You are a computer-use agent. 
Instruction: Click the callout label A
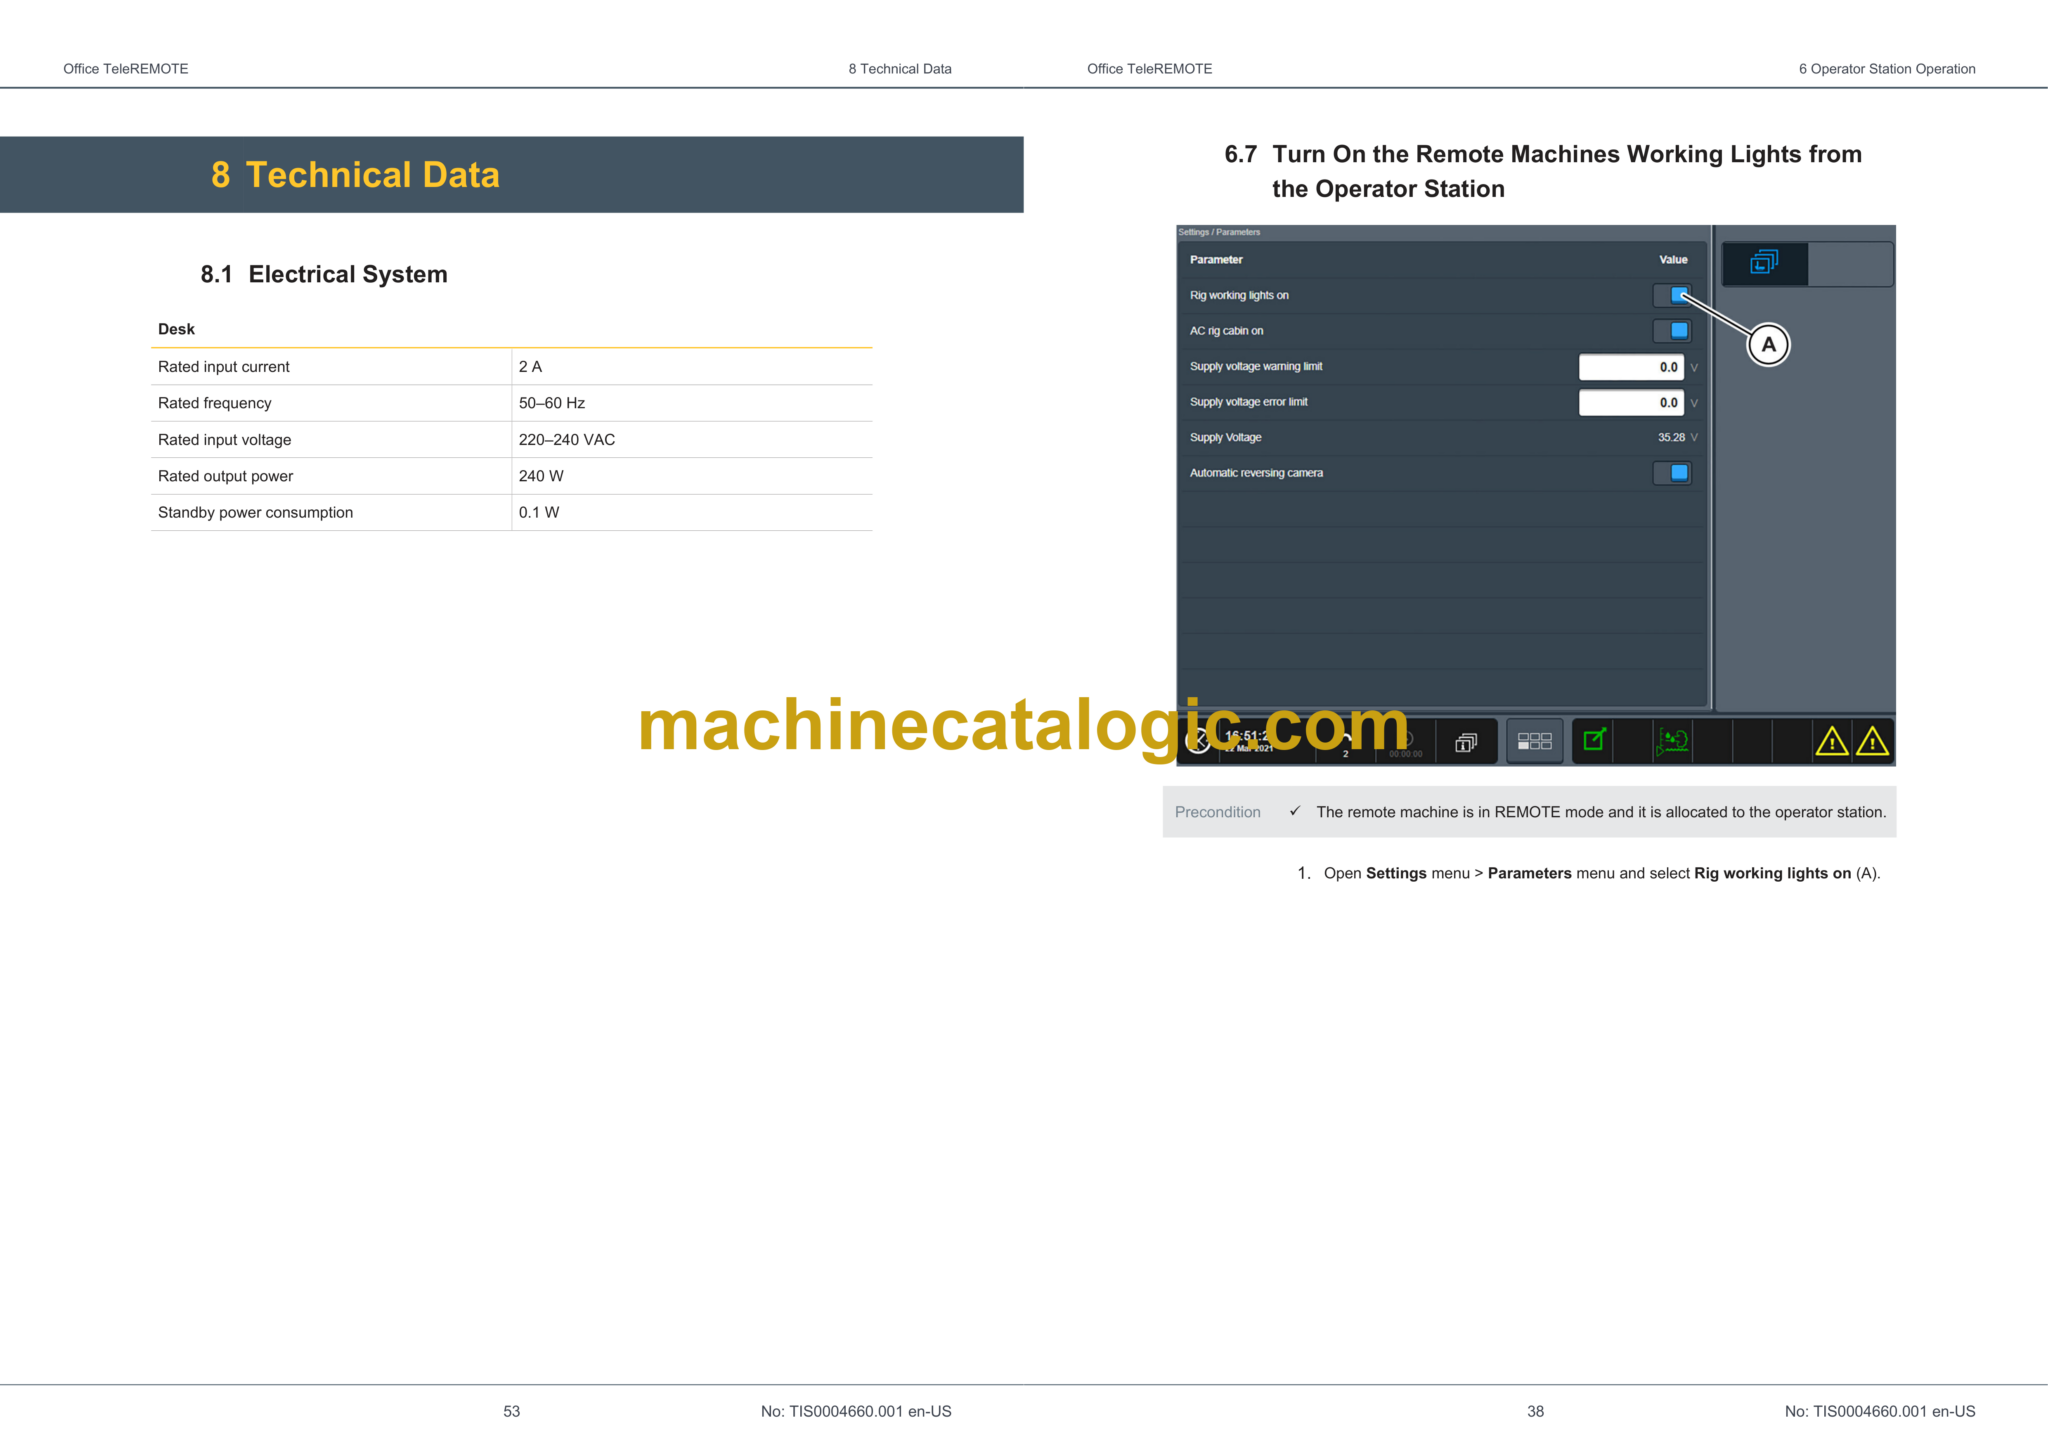(x=1768, y=343)
